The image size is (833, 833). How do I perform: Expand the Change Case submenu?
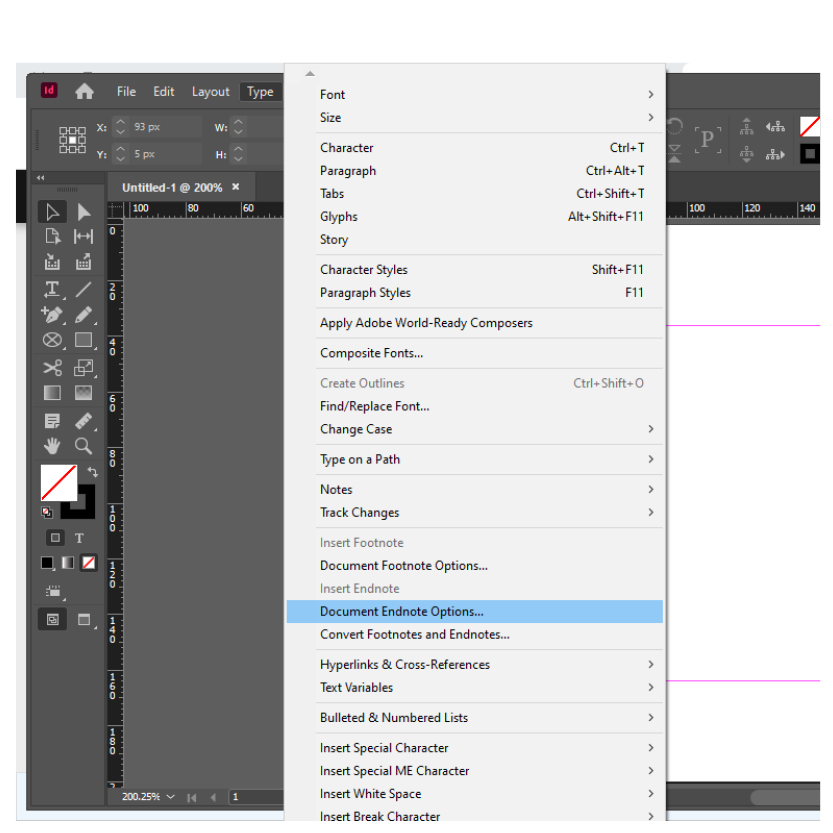474,429
